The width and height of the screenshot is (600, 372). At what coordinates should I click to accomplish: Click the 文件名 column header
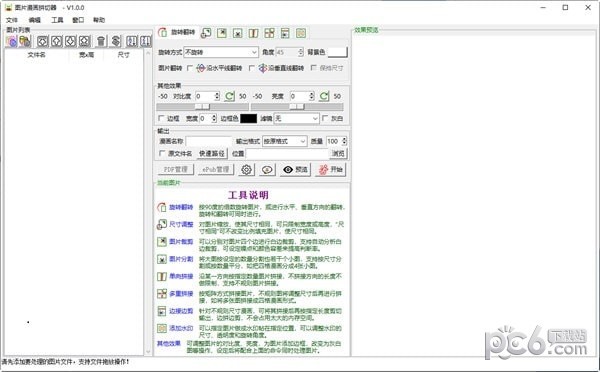[x=36, y=55]
